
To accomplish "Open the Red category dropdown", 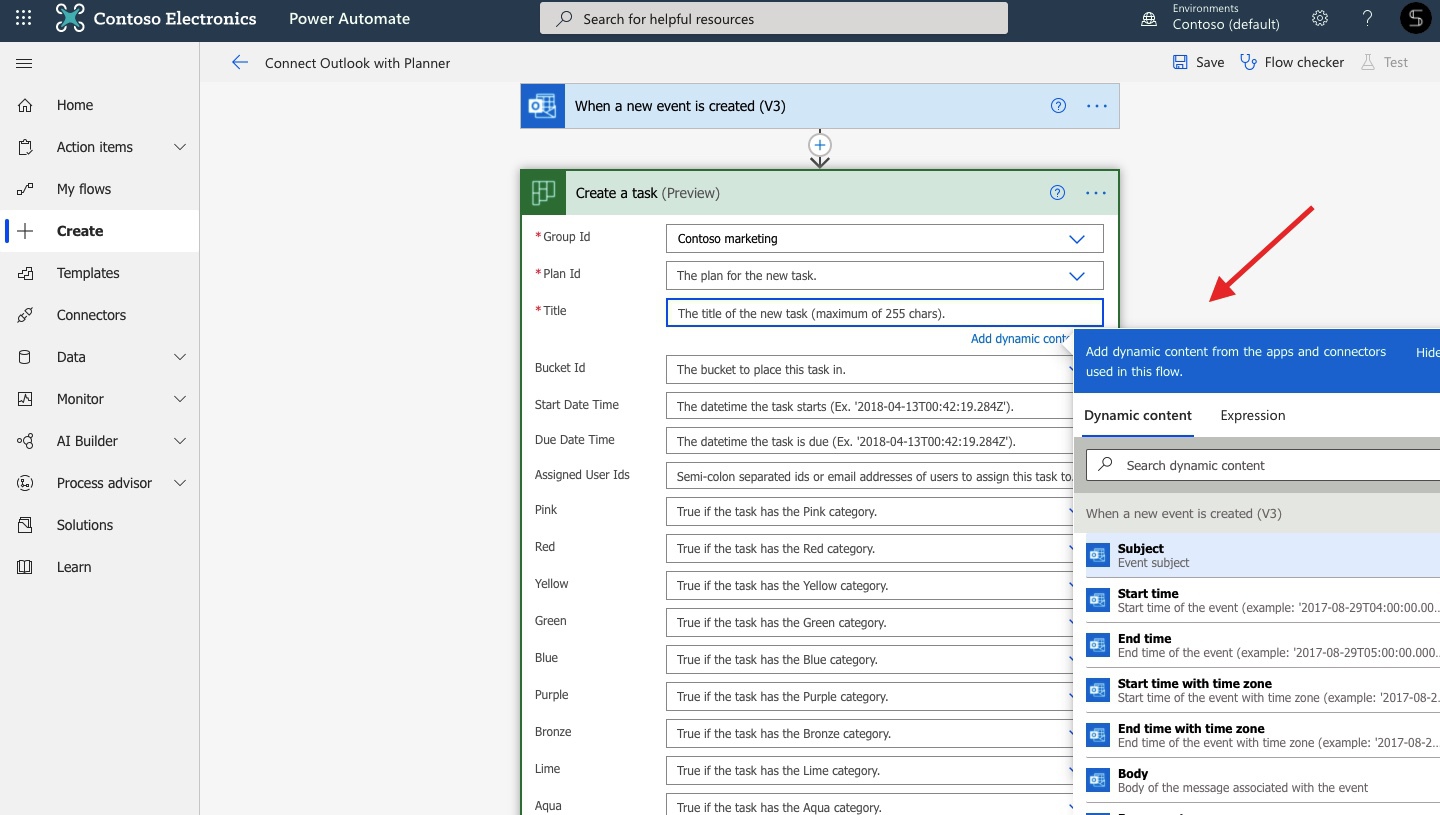I will (869, 549).
